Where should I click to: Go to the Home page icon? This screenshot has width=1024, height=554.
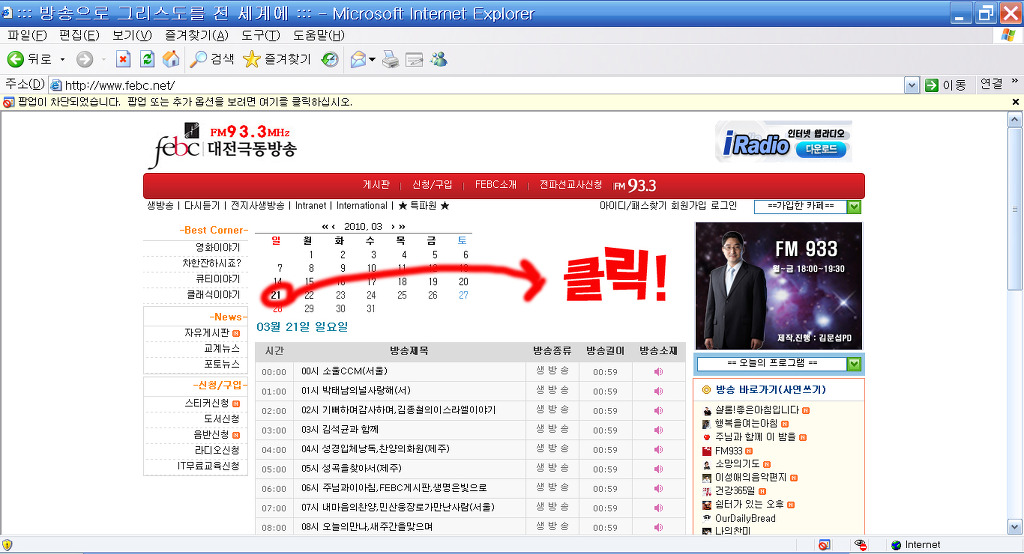[171, 59]
